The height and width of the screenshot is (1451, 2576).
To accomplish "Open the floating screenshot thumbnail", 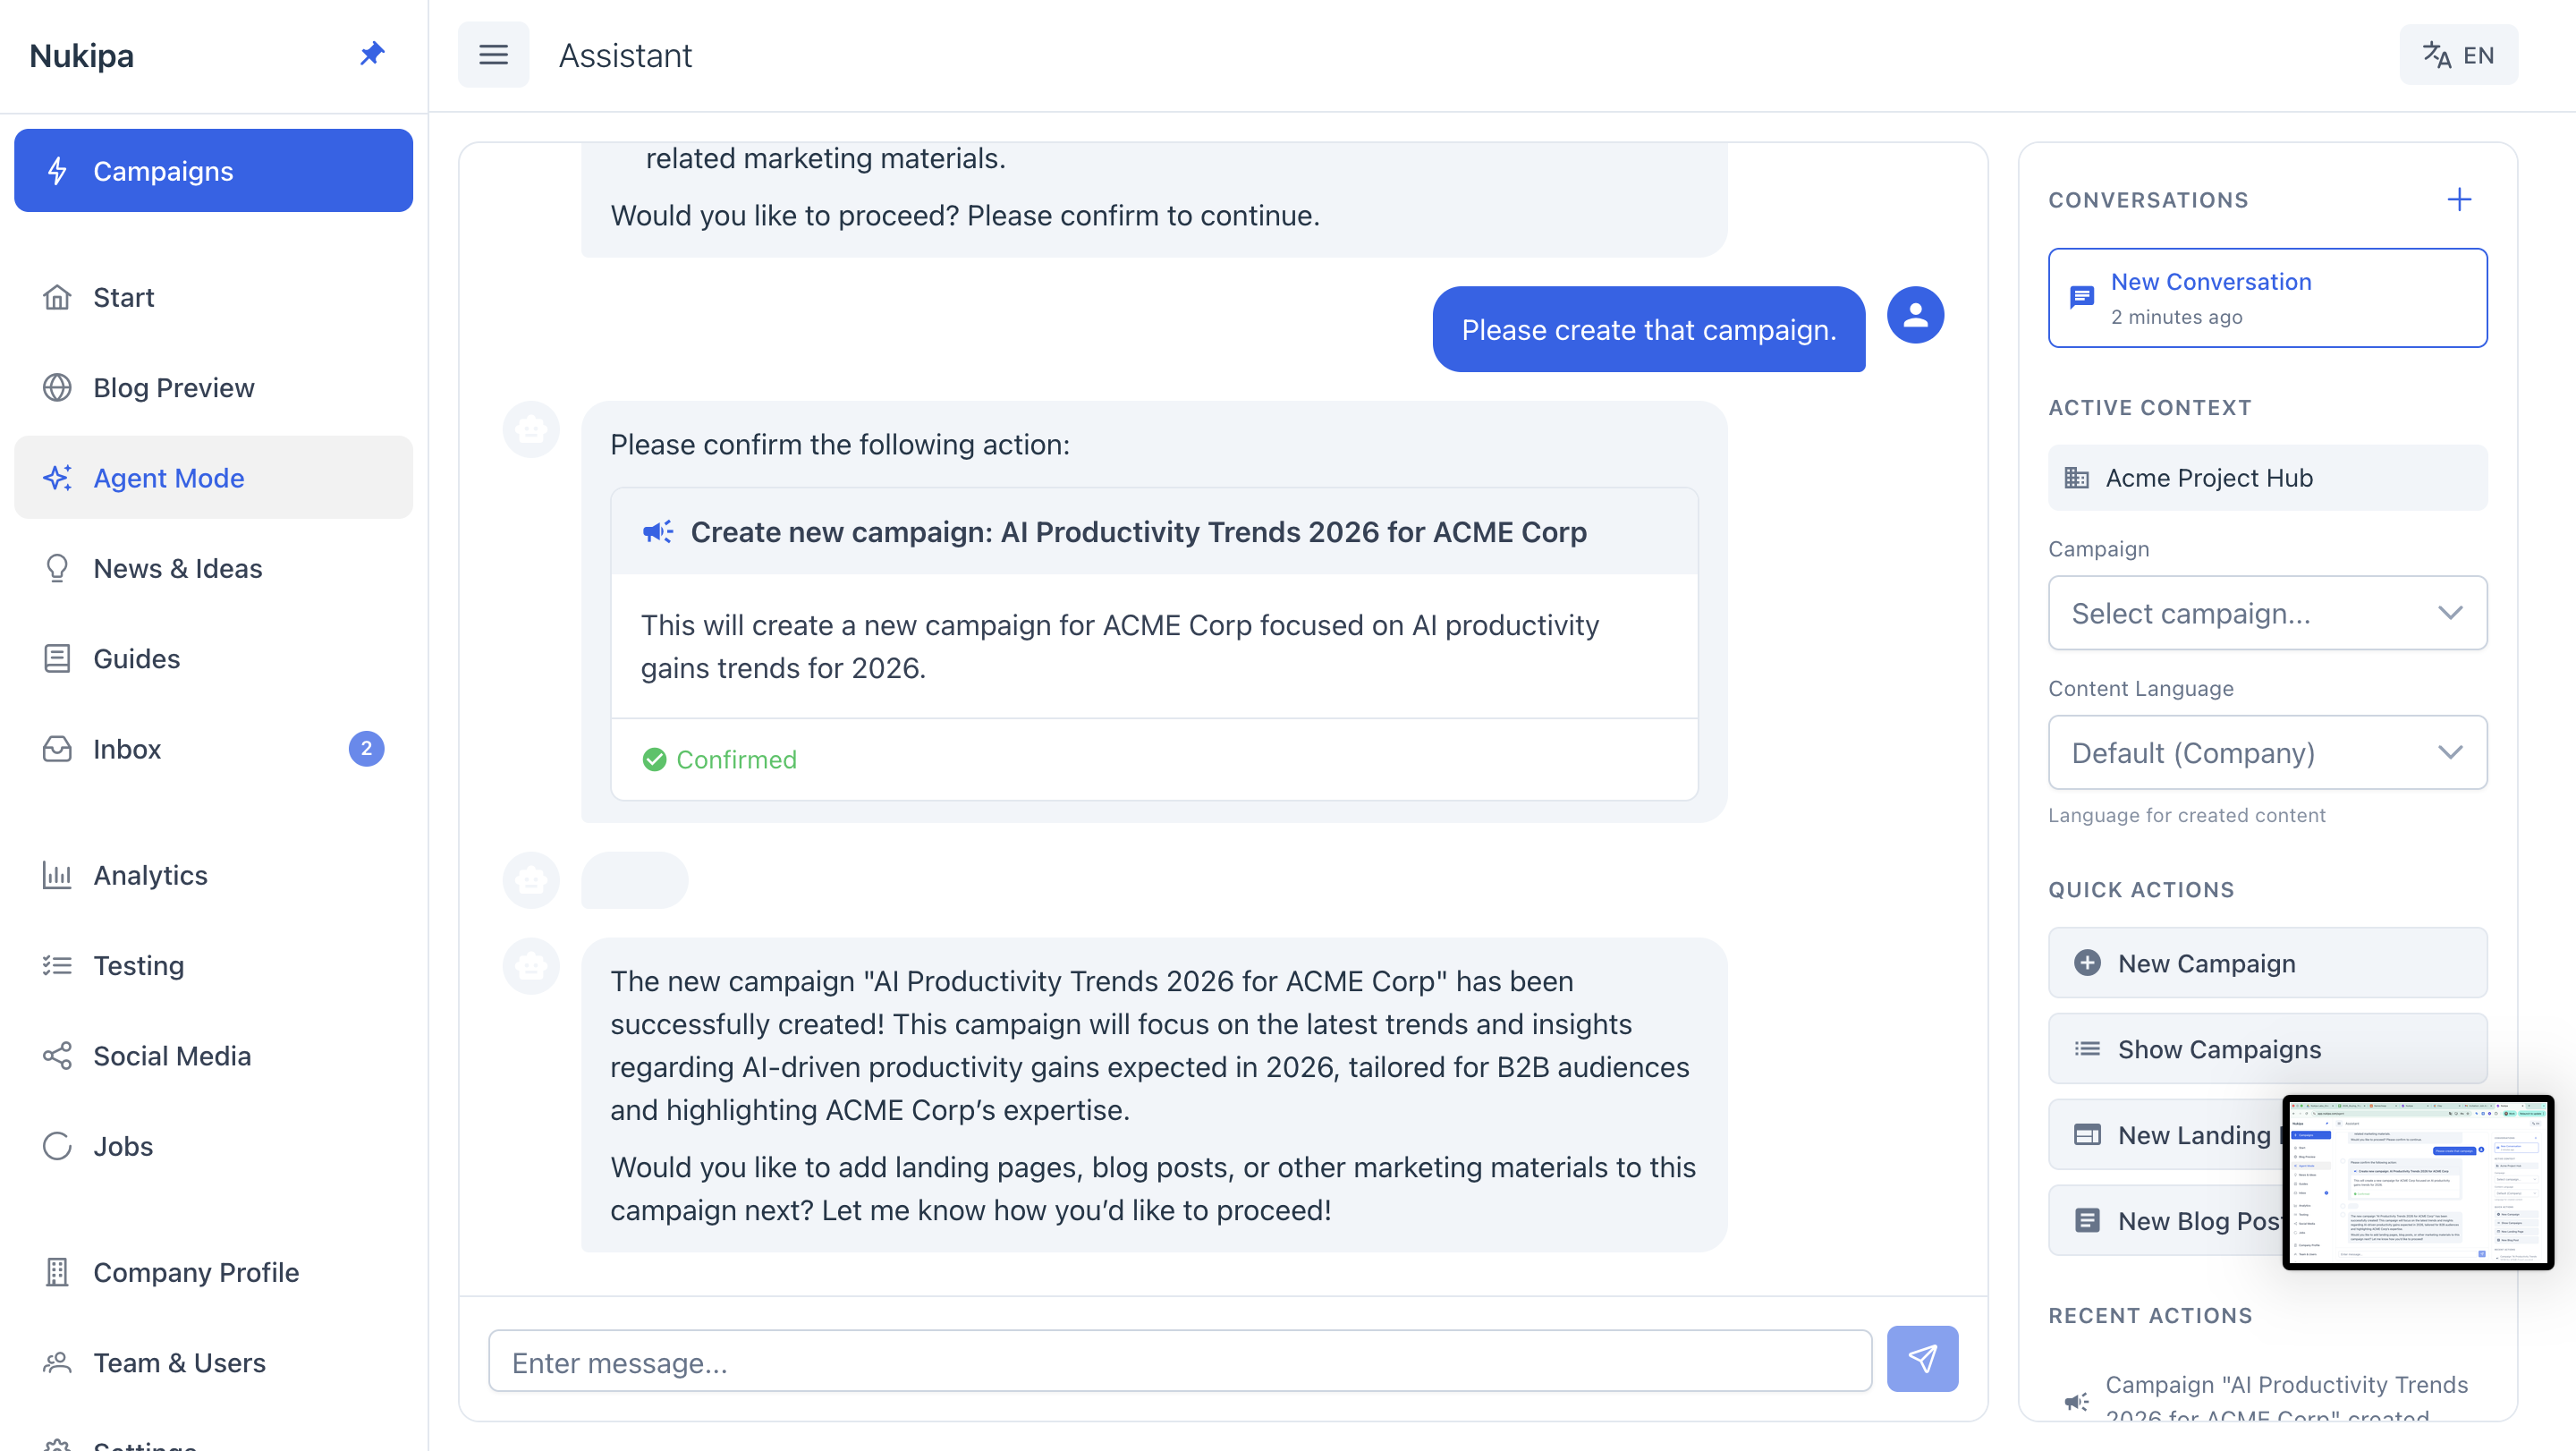I will pyautogui.click(x=2417, y=1182).
